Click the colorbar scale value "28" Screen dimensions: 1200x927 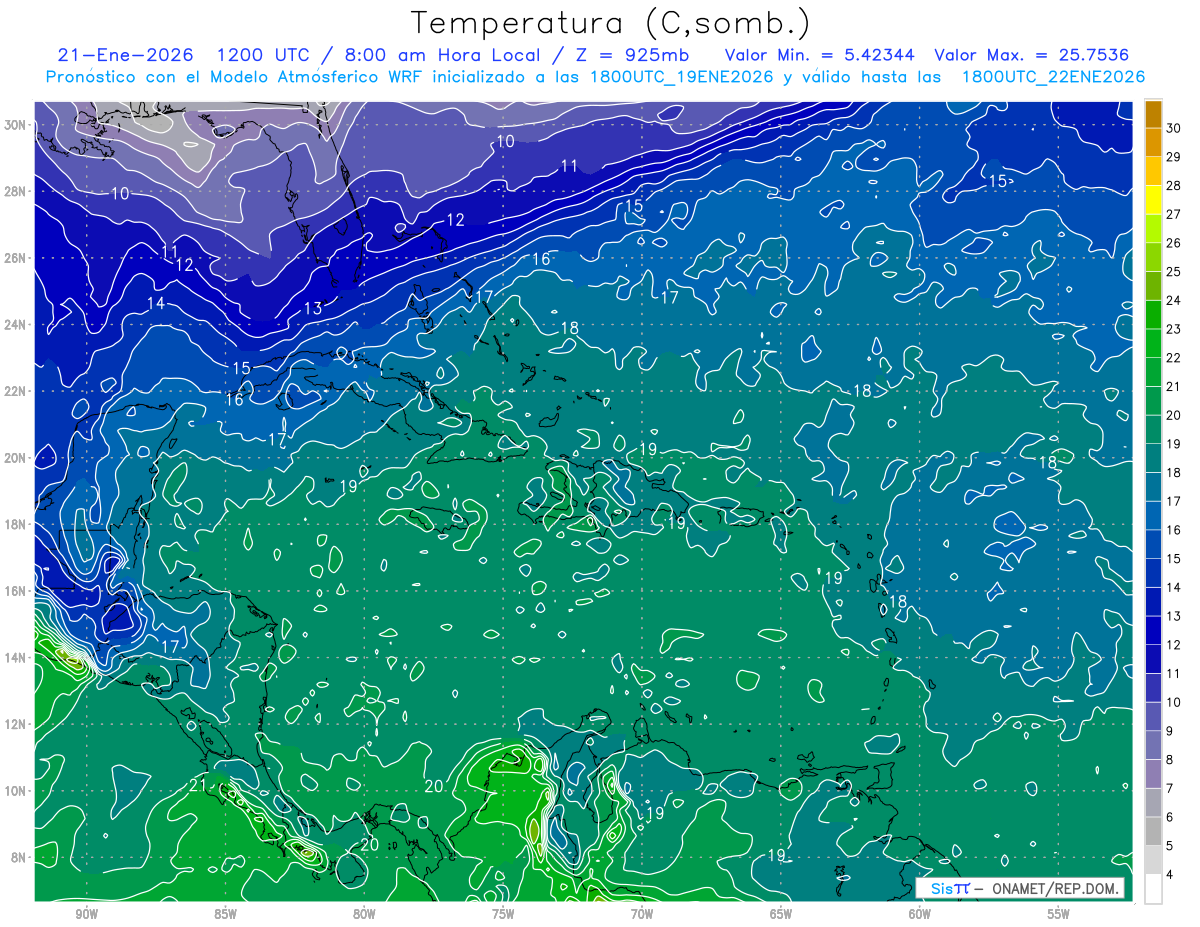point(1174,185)
